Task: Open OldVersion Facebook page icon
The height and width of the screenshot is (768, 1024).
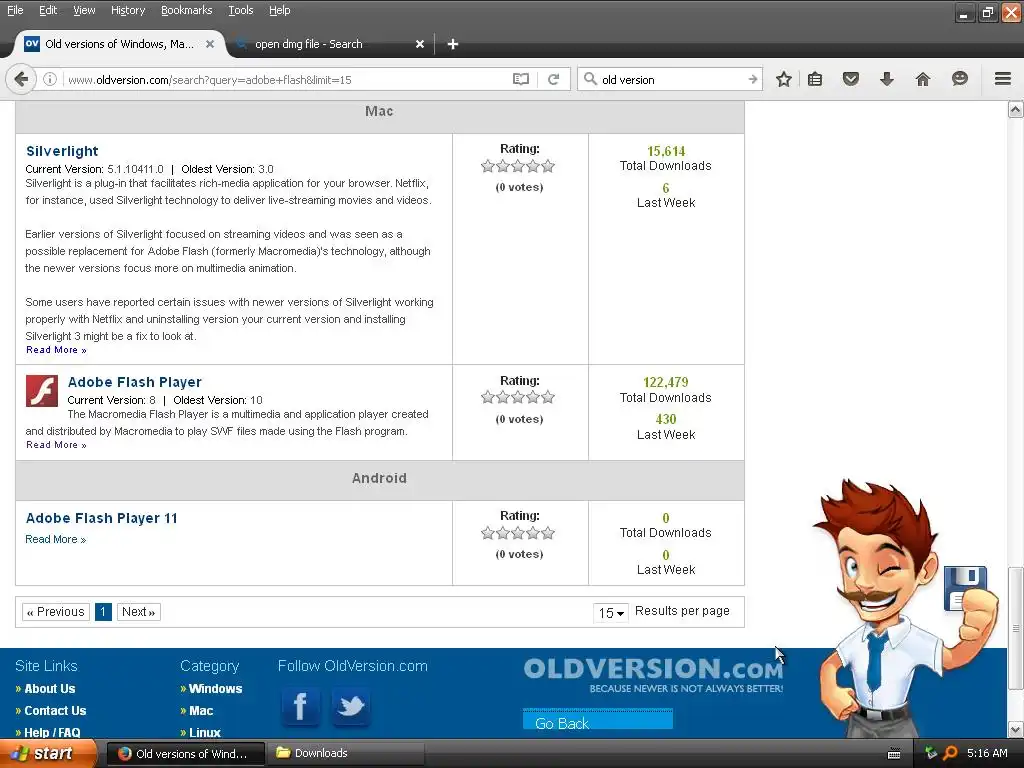Action: tap(300, 707)
